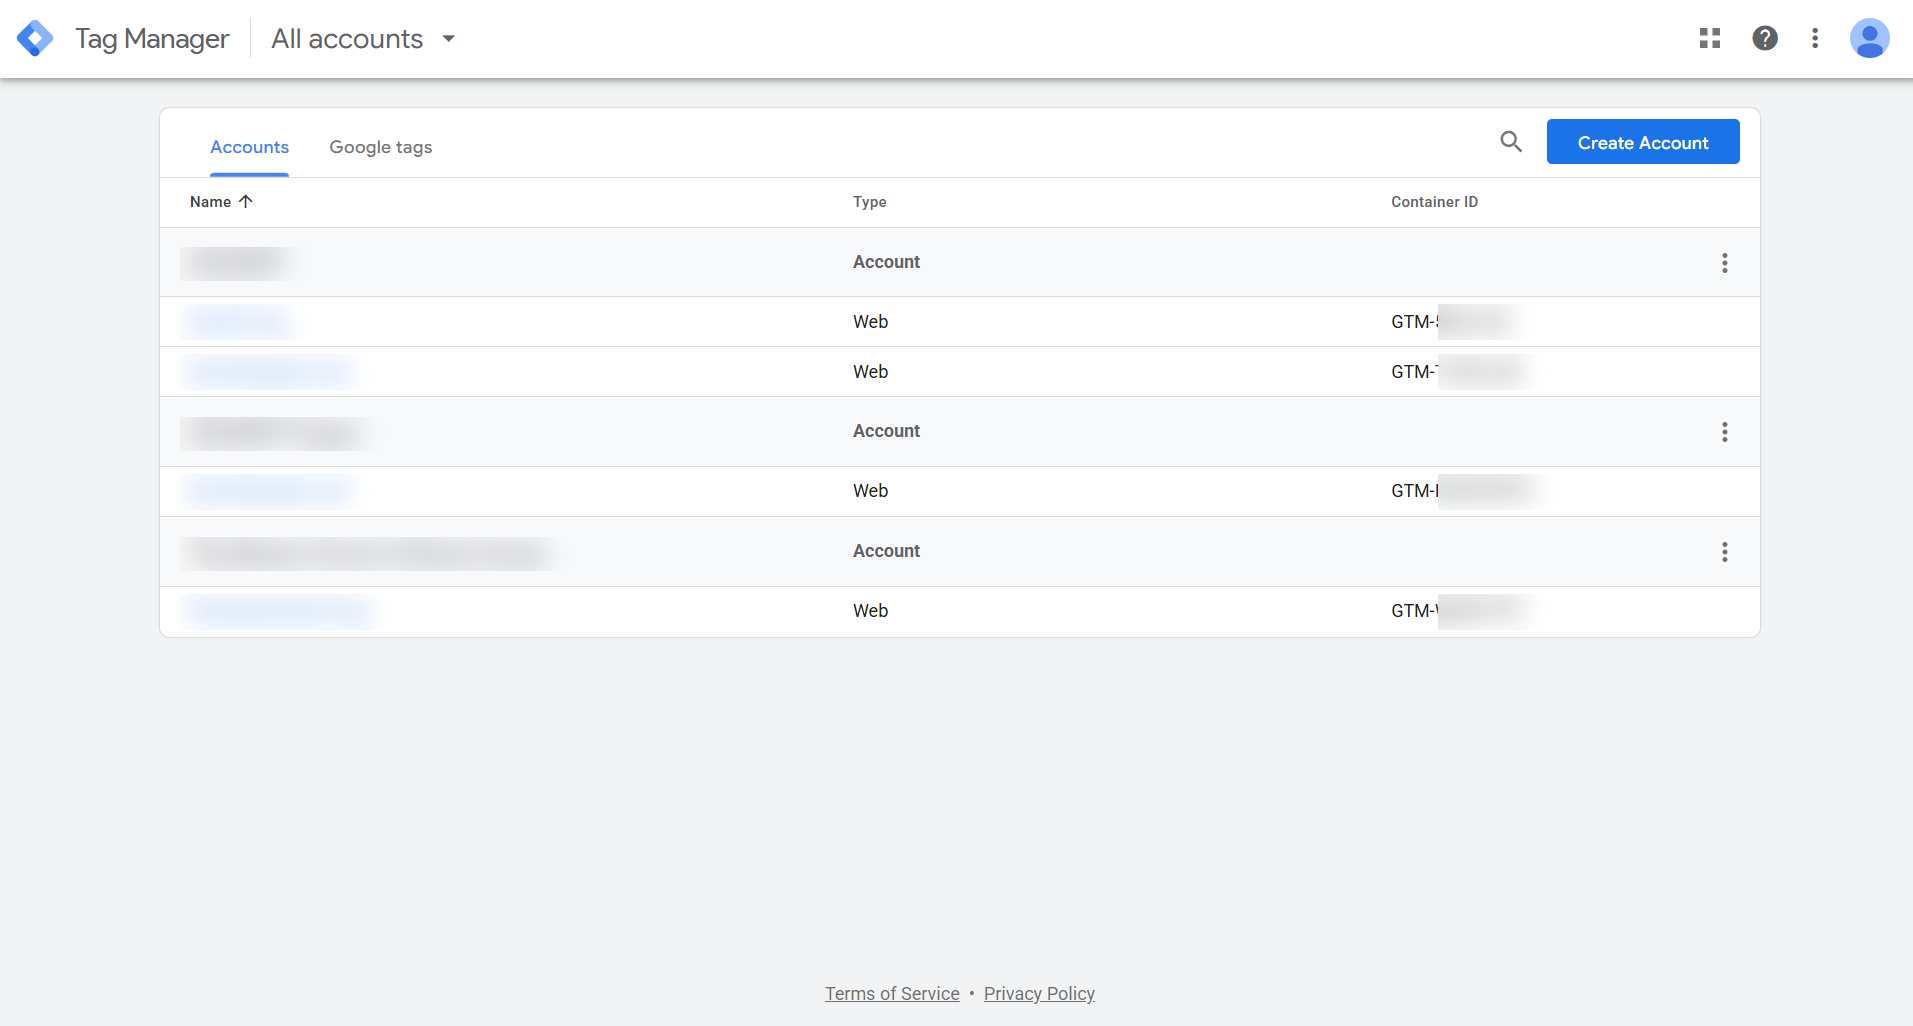Image resolution: width=1913 pixels, height=1026 pixels.
Task: Switch to the Google tags tab
Action: [381, 147]
